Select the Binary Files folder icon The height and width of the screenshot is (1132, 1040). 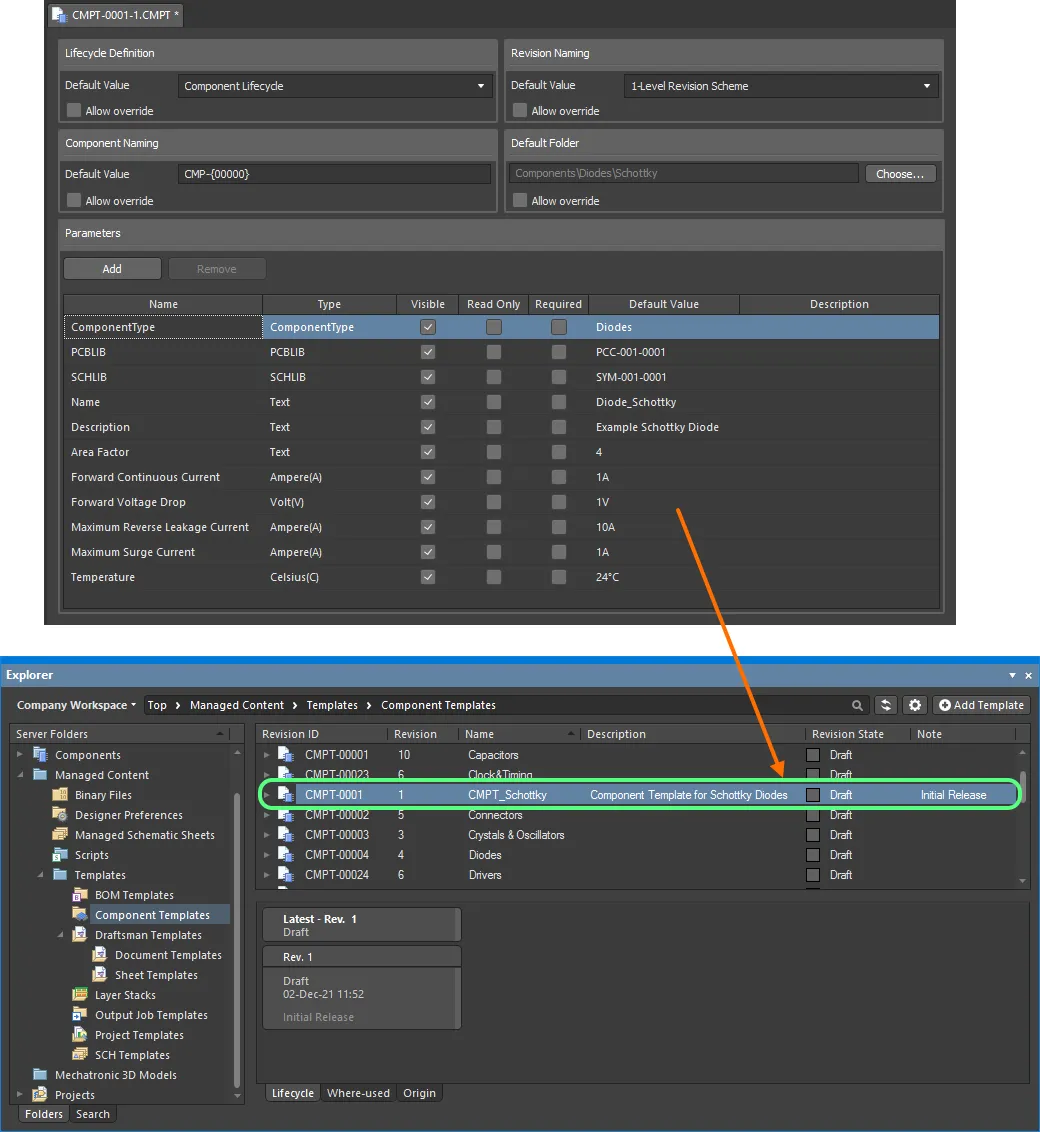pos(60,795)
